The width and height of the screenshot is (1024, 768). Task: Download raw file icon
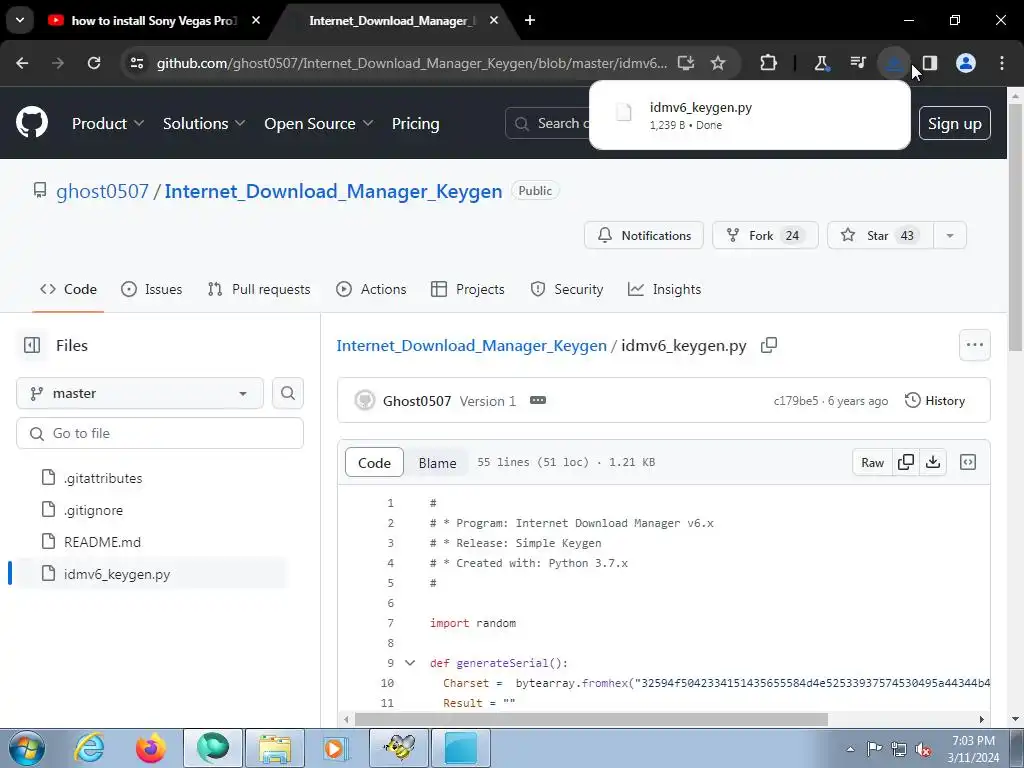point(933,462)
